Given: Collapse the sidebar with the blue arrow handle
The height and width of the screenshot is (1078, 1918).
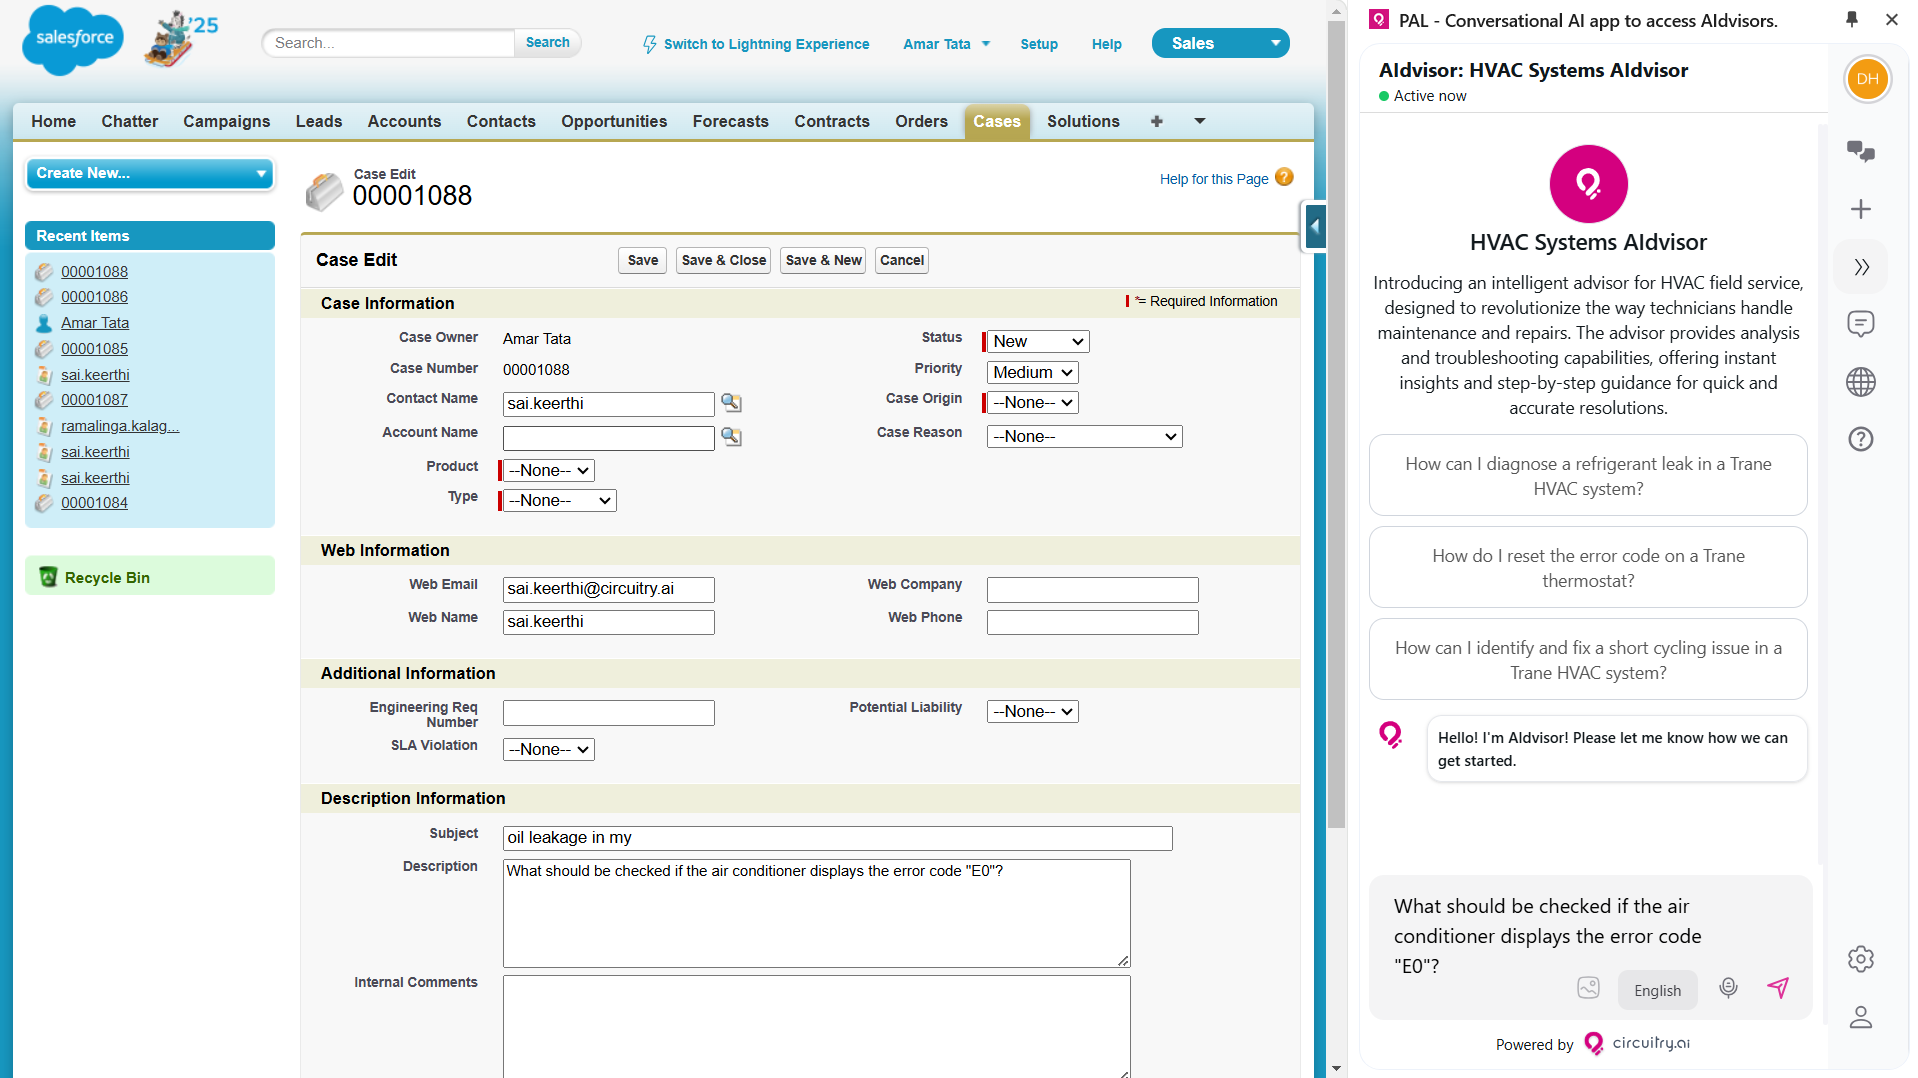Looking at the screenshot, I should 1315,226.
